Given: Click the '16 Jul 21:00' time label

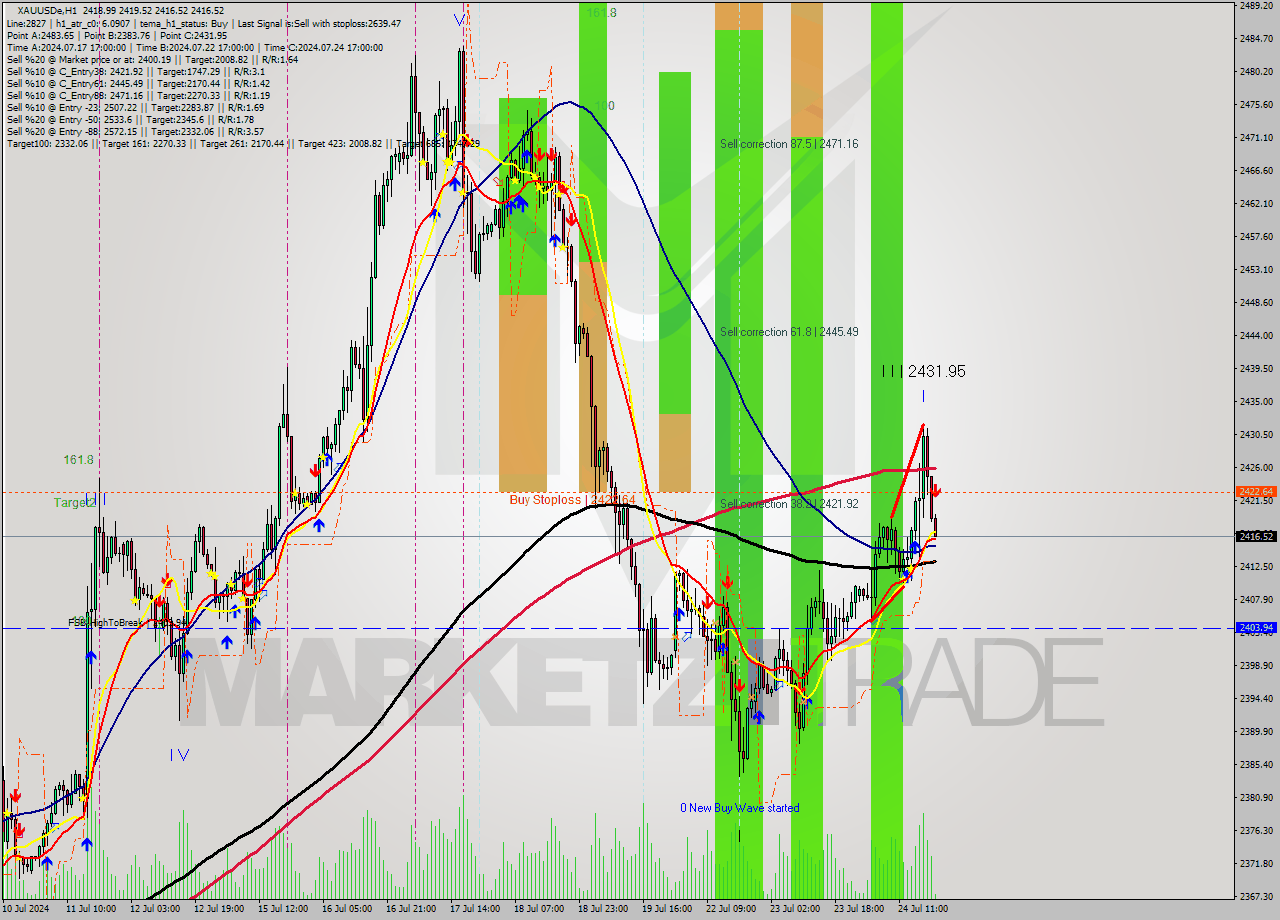Looking at the screenshot, I should pos(411,909).
